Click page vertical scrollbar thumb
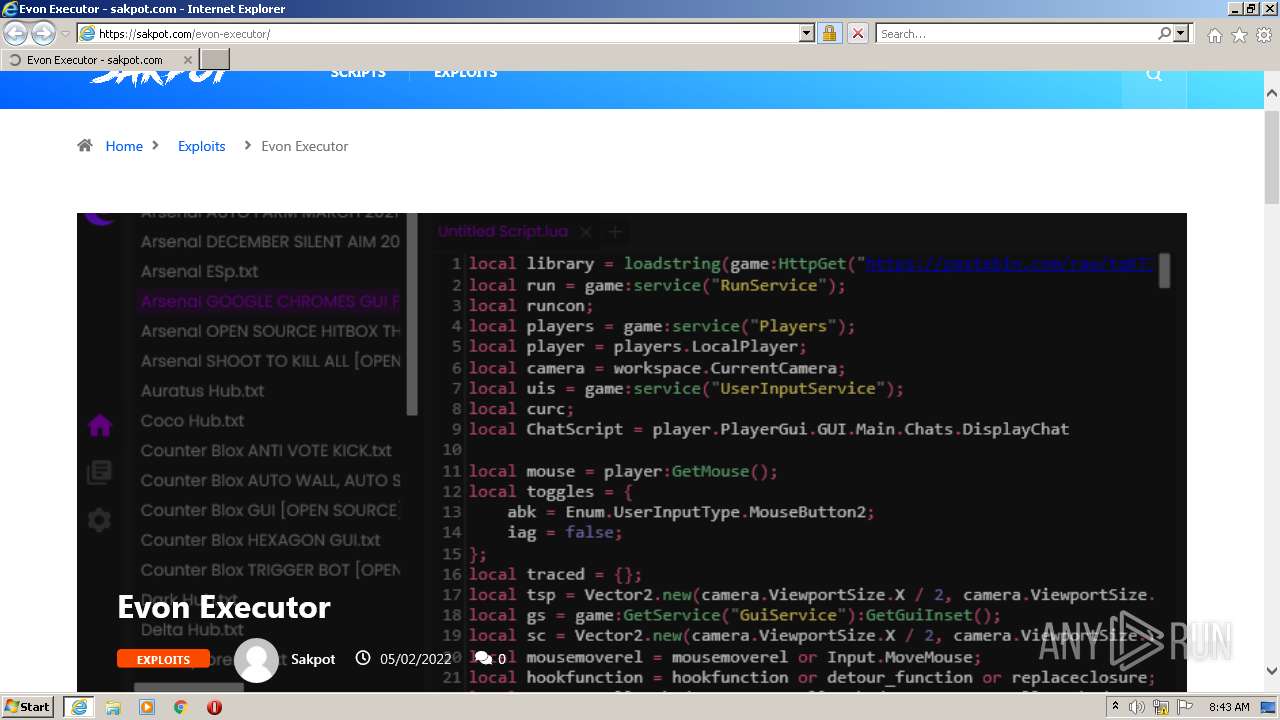The image size is (1280, 720). click(x=1272, y=155)
